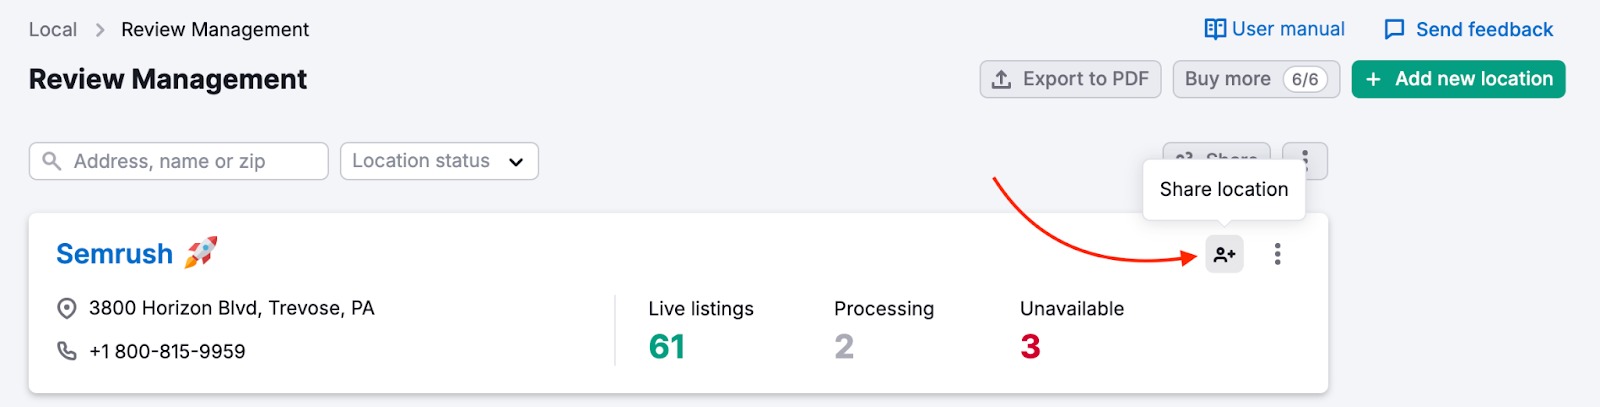The image size is (1600, 407).
Task: Click the Send feedback chat icon
Action: (1394, 30)
